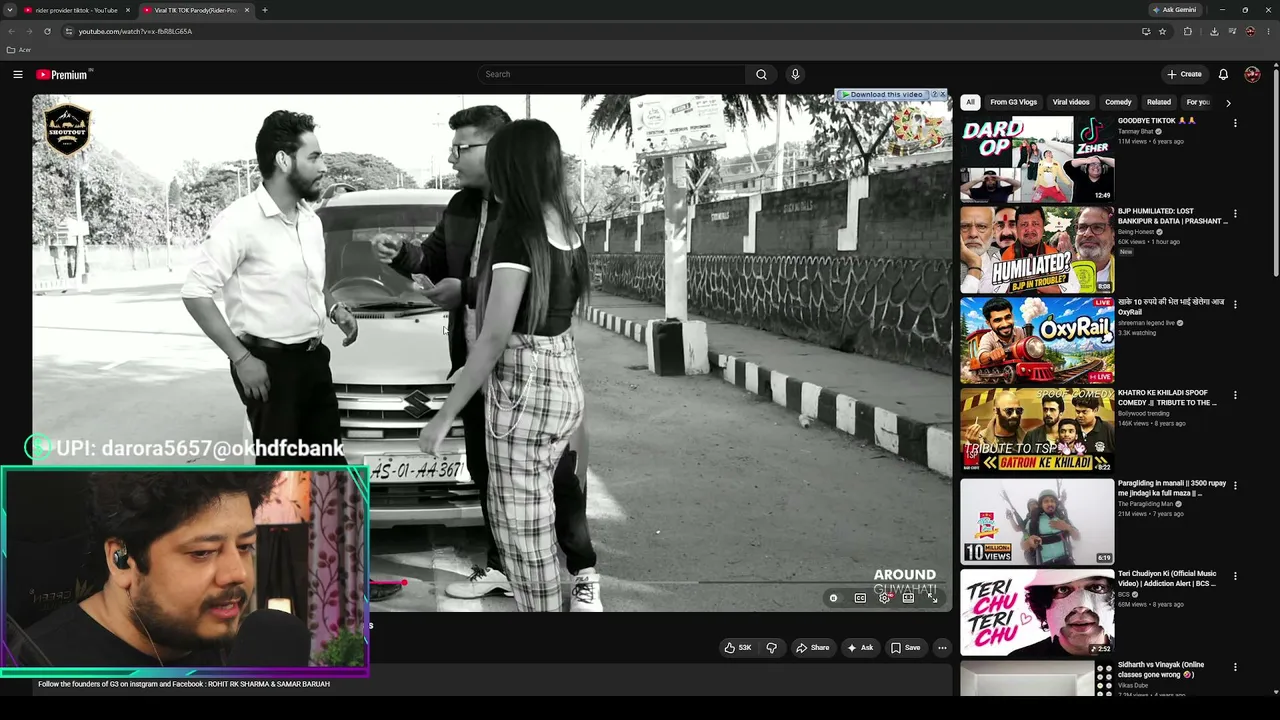
Task: Open Chrome downloads
Action: tap(1214, 31)
